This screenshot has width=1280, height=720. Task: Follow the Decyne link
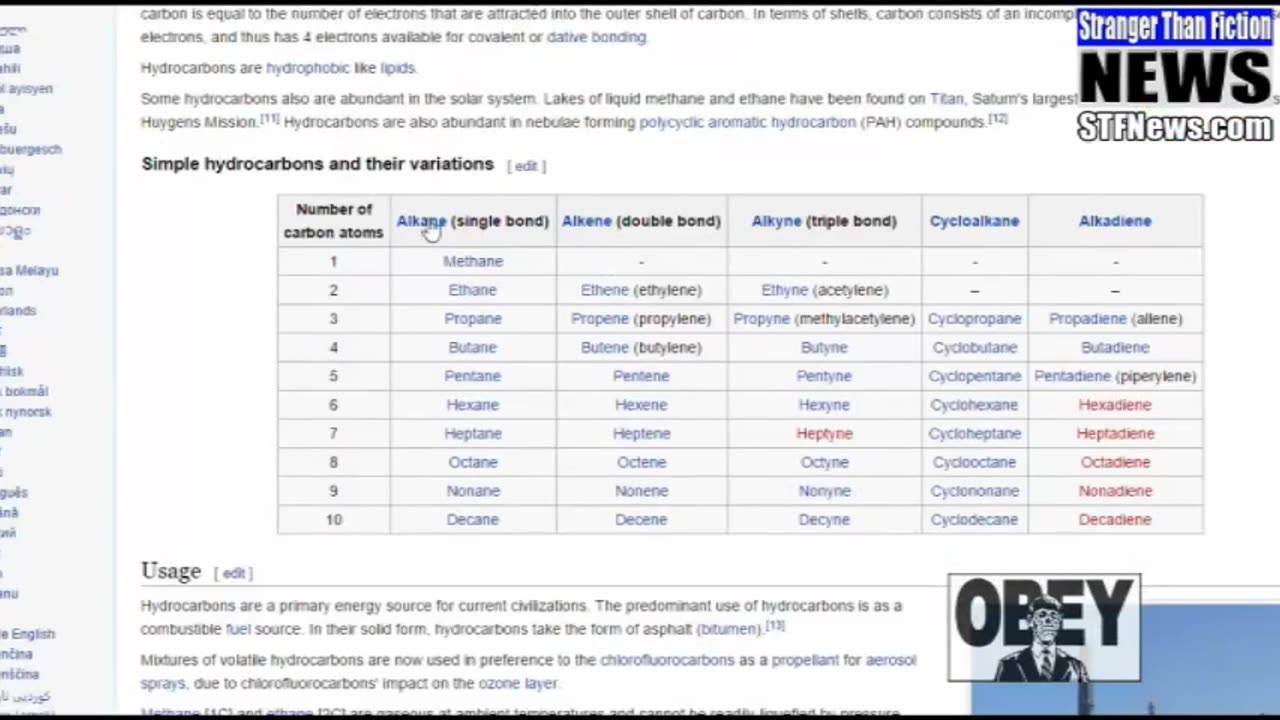[x=824, y=520]
